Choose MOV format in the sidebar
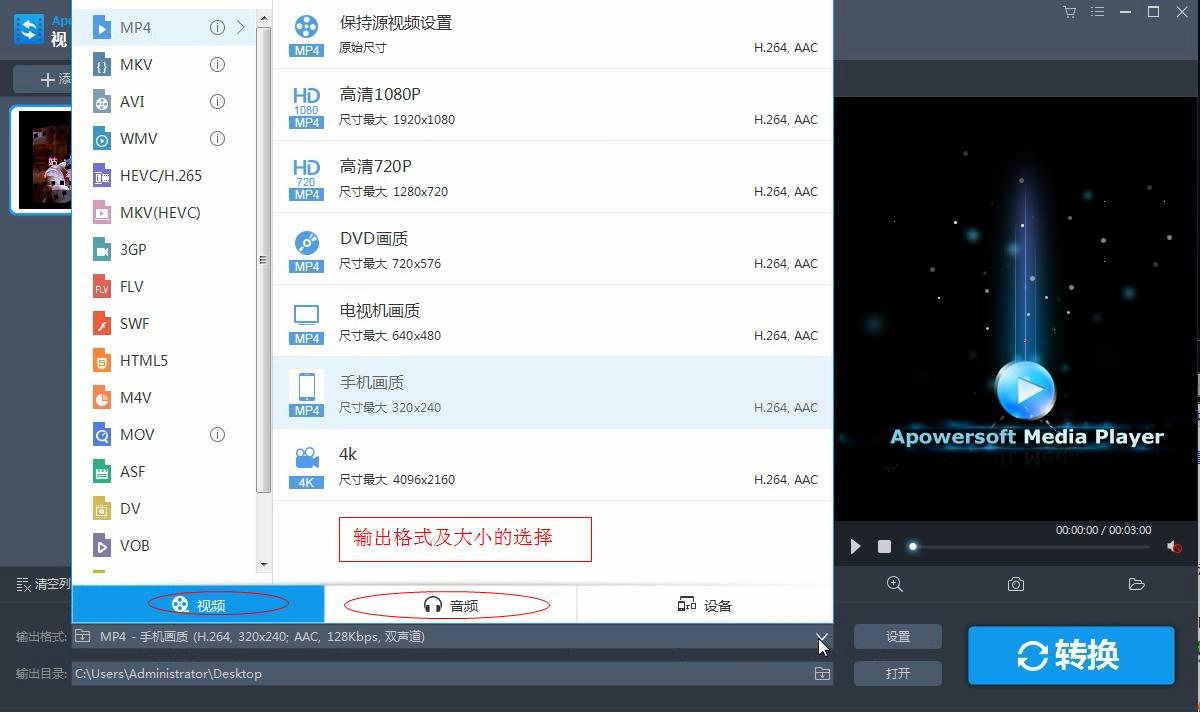The width and height of the screenshot is (1200, 712). click(x=164, y=434)
